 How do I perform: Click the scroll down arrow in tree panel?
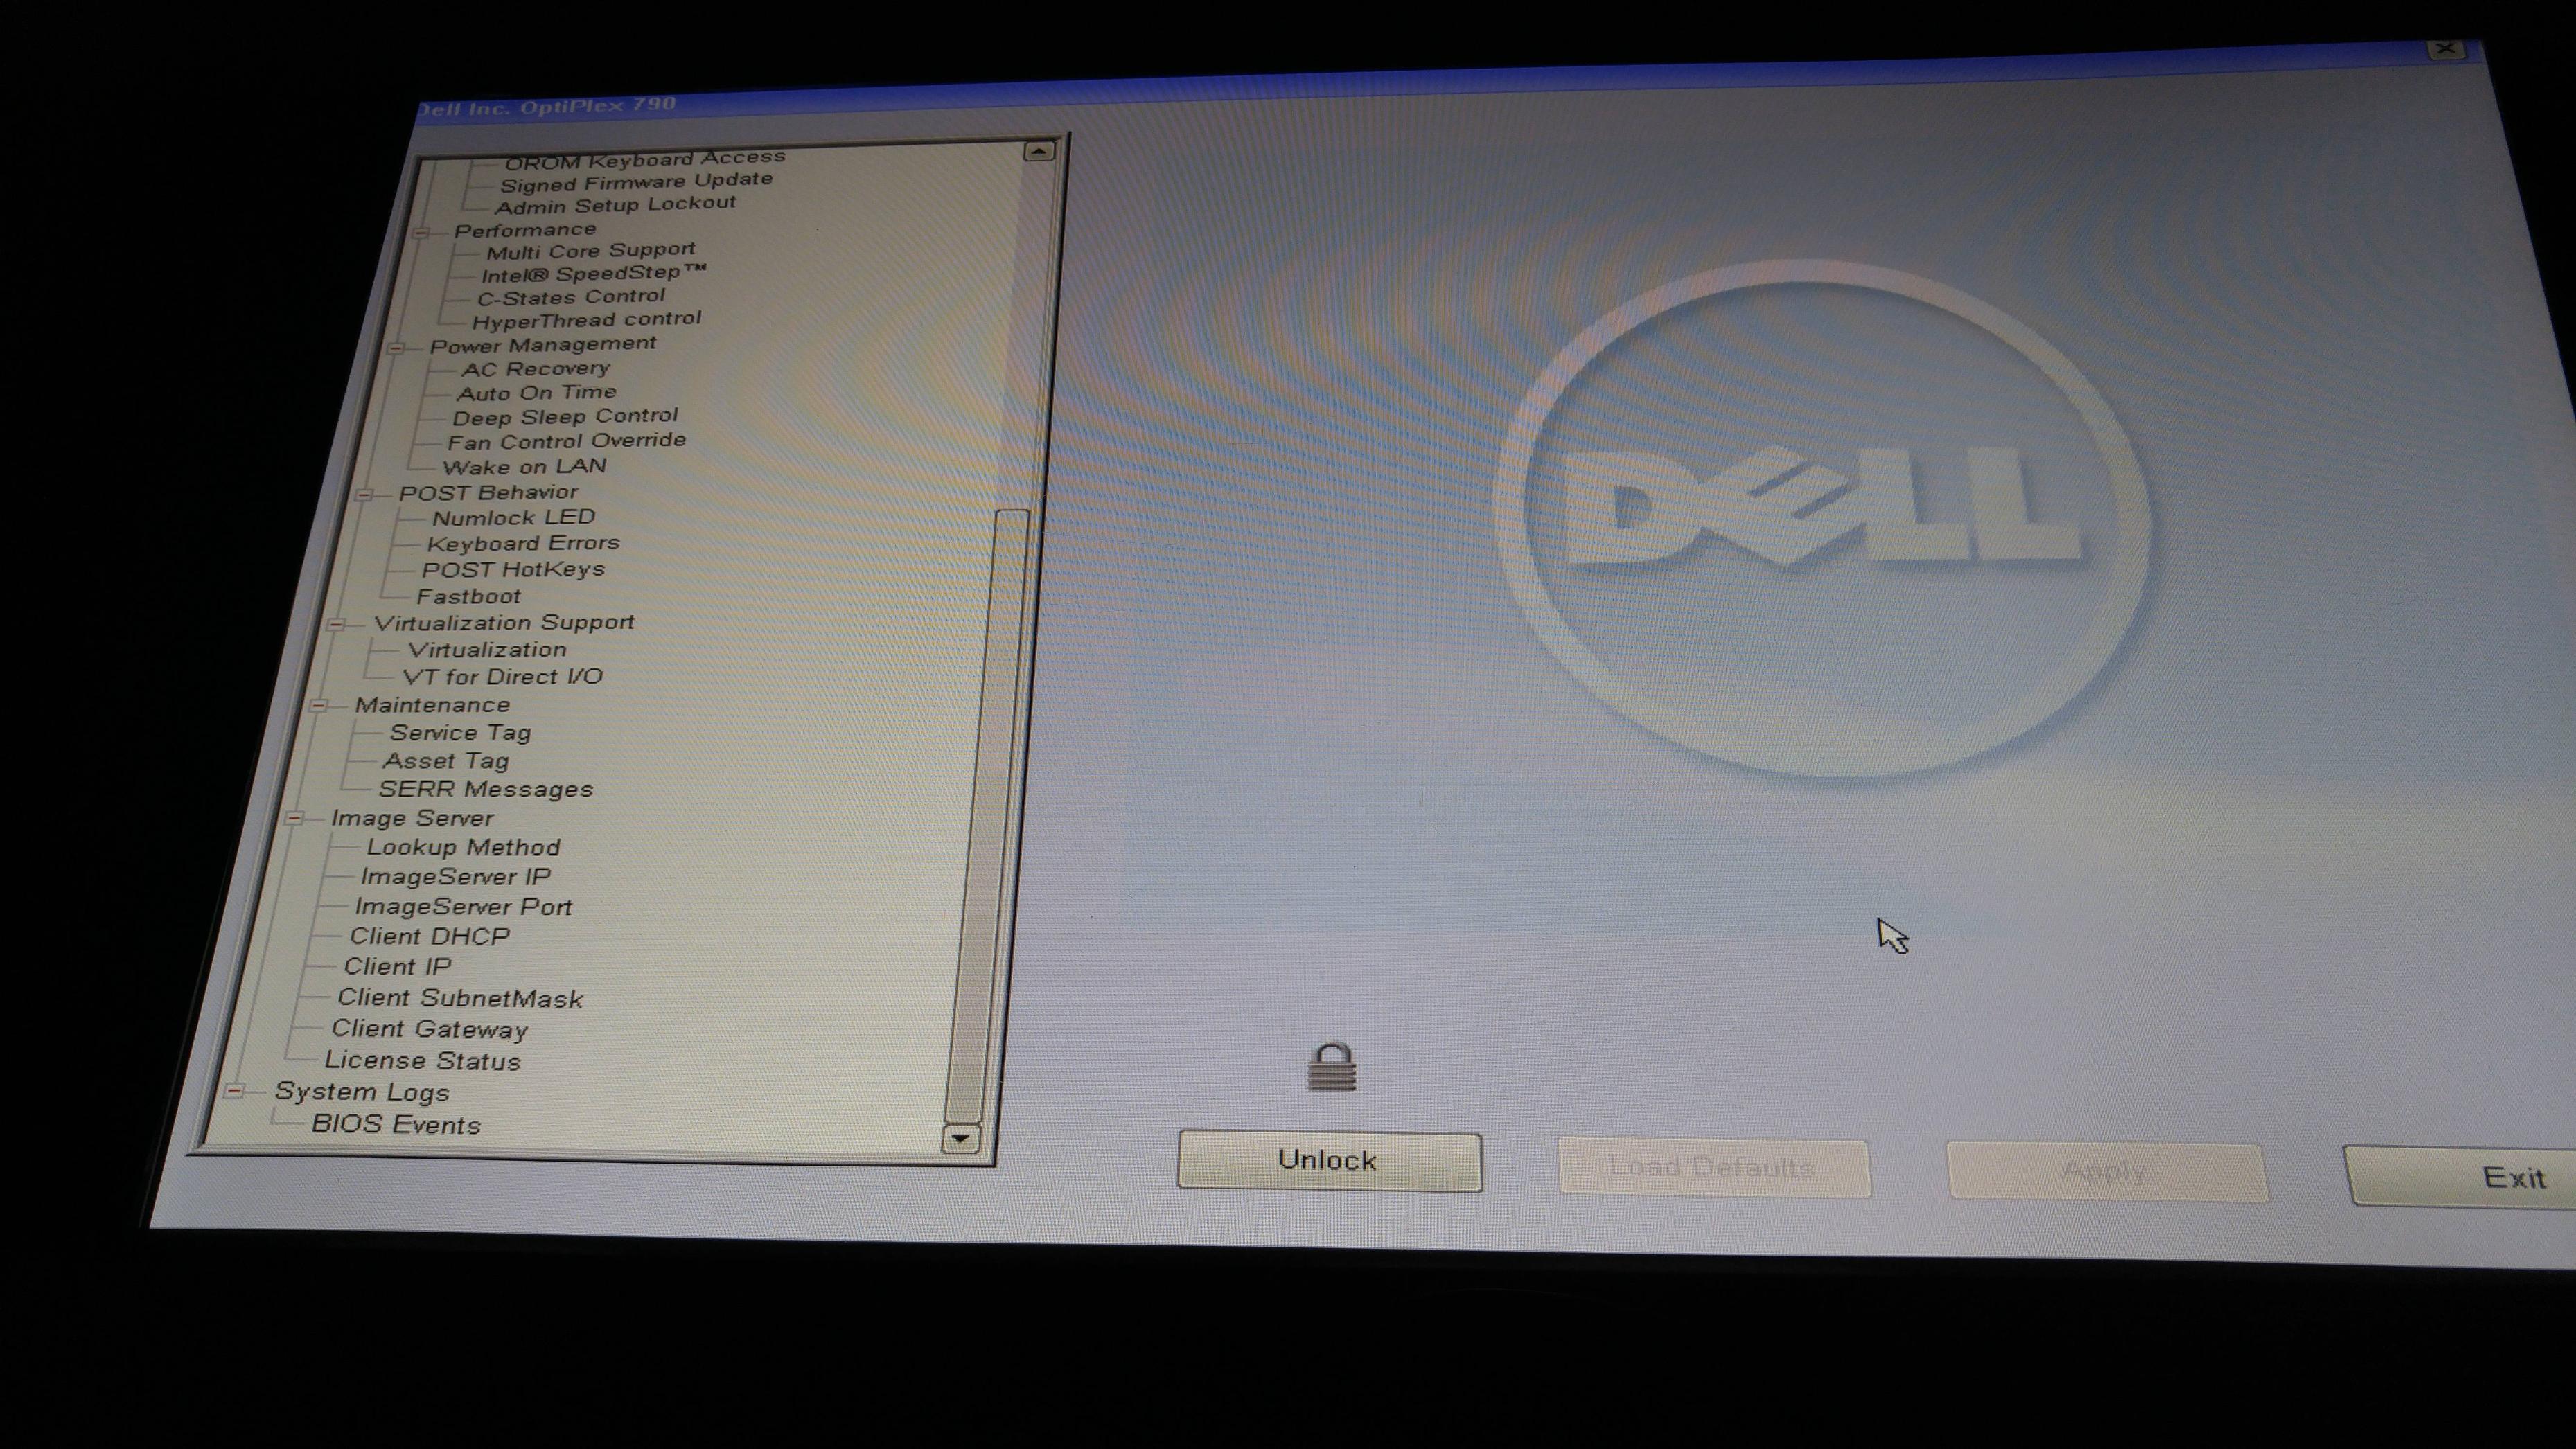(961, 1138)
